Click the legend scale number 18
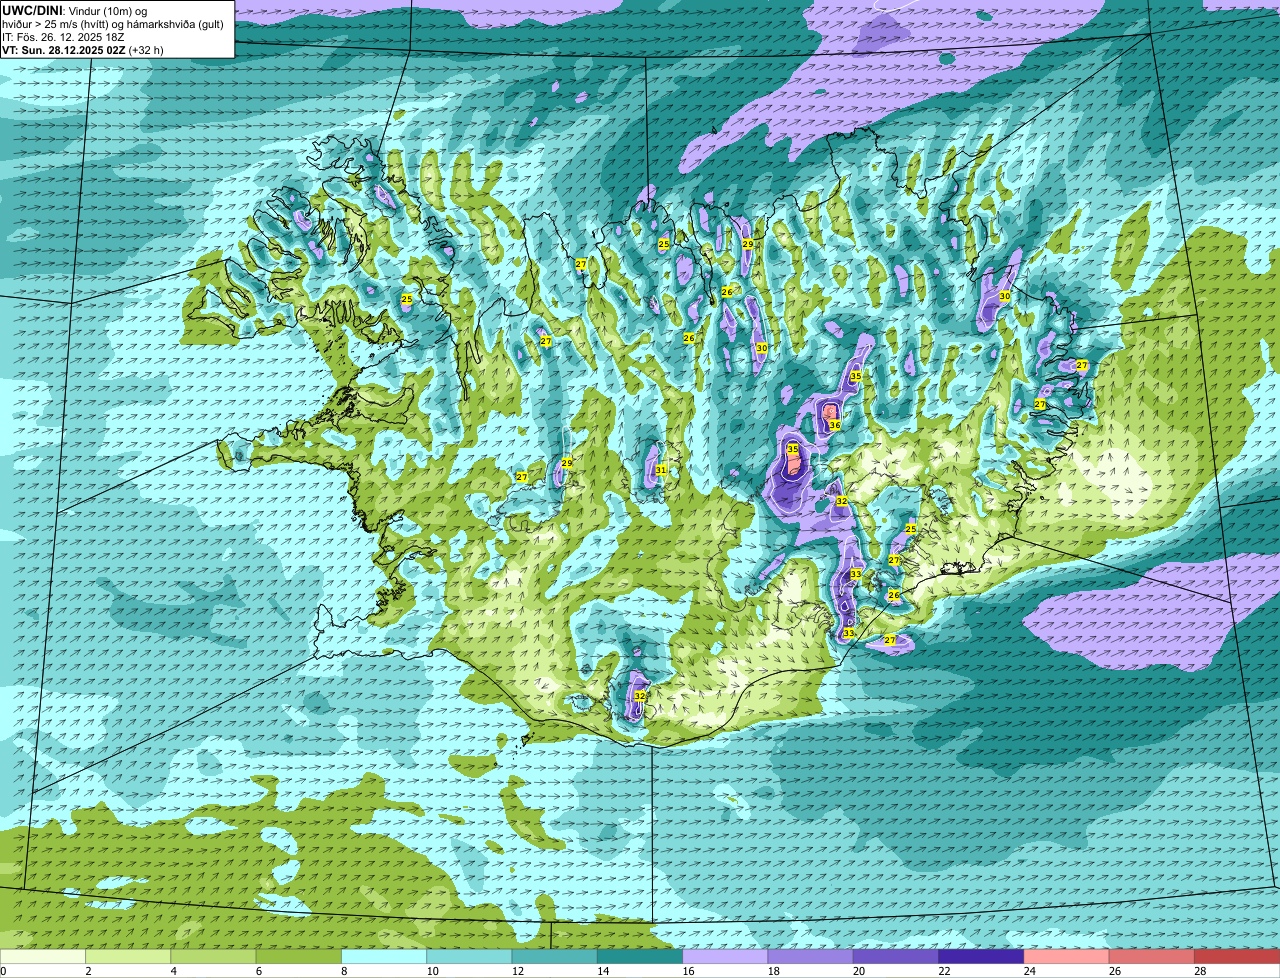Image resolution: width=1280 pixels, height=978 pixels. point(774,971)
